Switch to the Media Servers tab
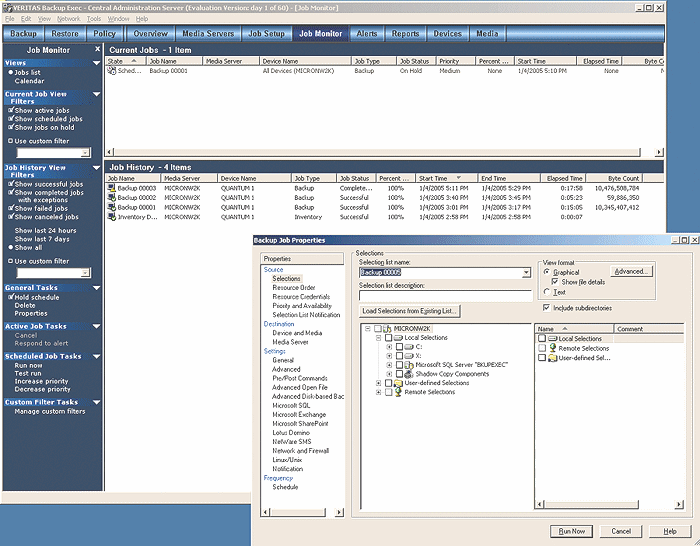 point(208,33)
